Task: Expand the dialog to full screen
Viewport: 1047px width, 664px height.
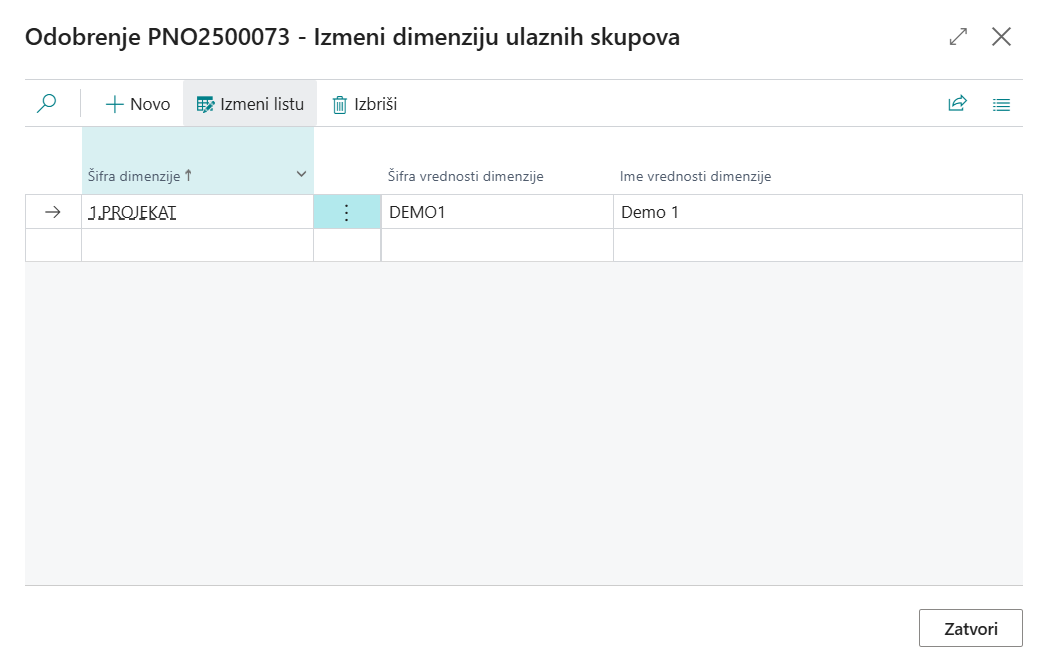Action: point(958,37)
